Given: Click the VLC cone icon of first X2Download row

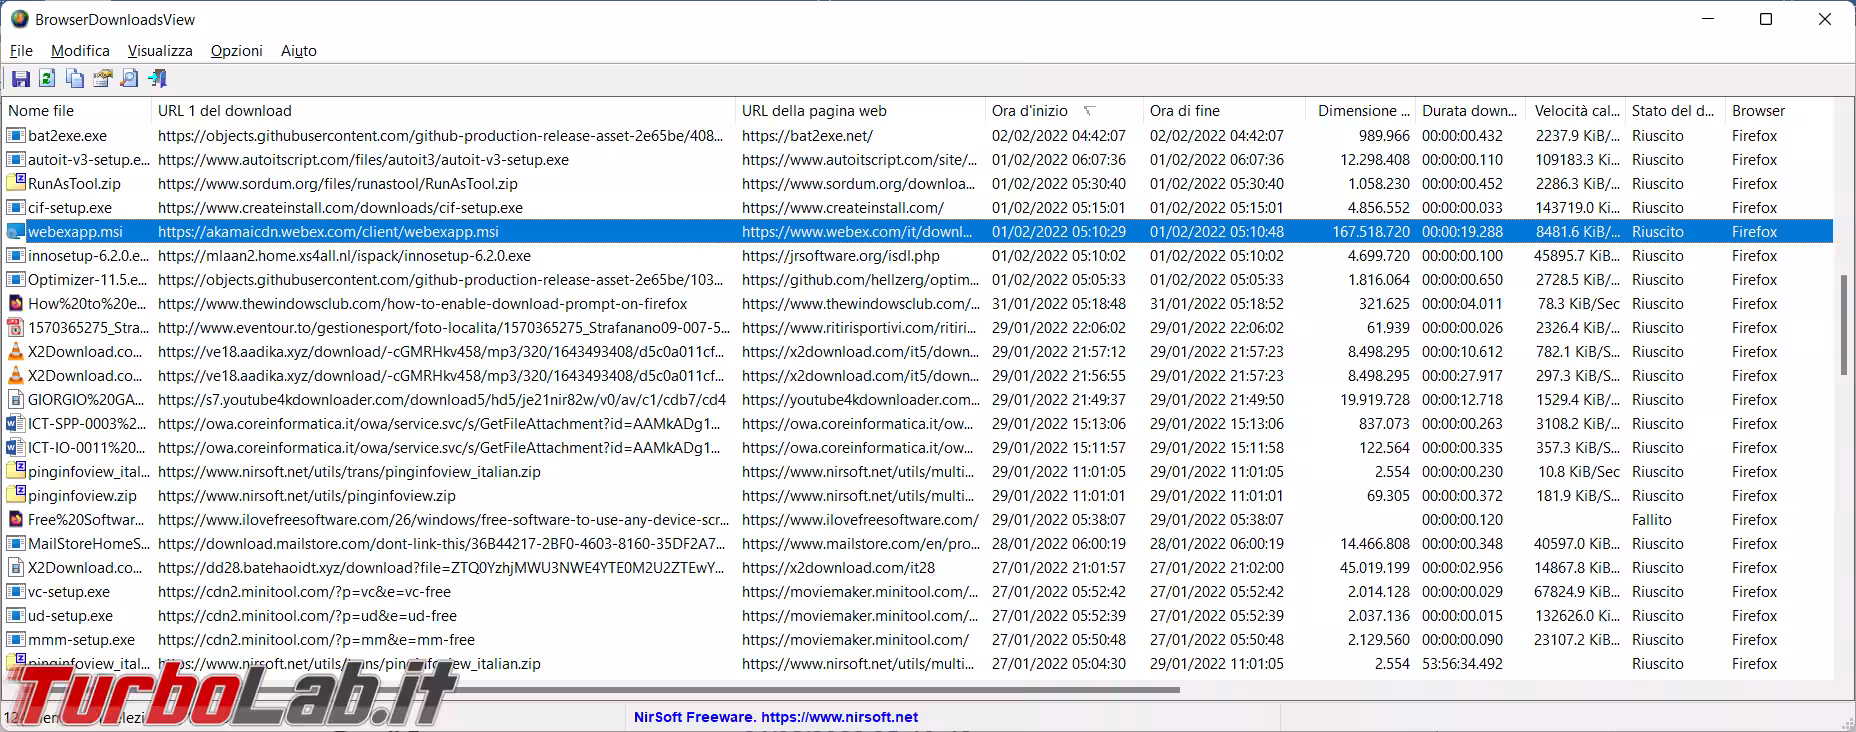Looking at the screenshot, I should coord(16,352).
